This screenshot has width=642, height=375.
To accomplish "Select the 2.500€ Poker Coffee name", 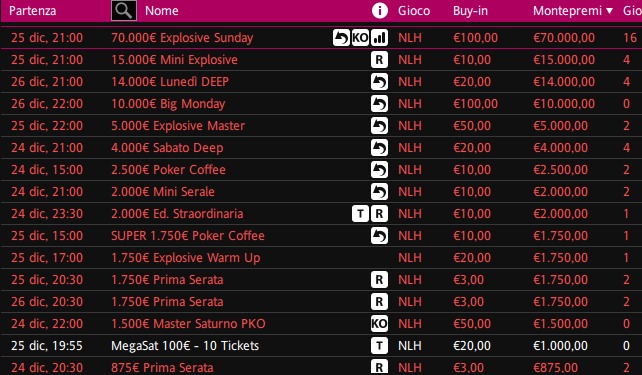I will (x=168, y=169).
